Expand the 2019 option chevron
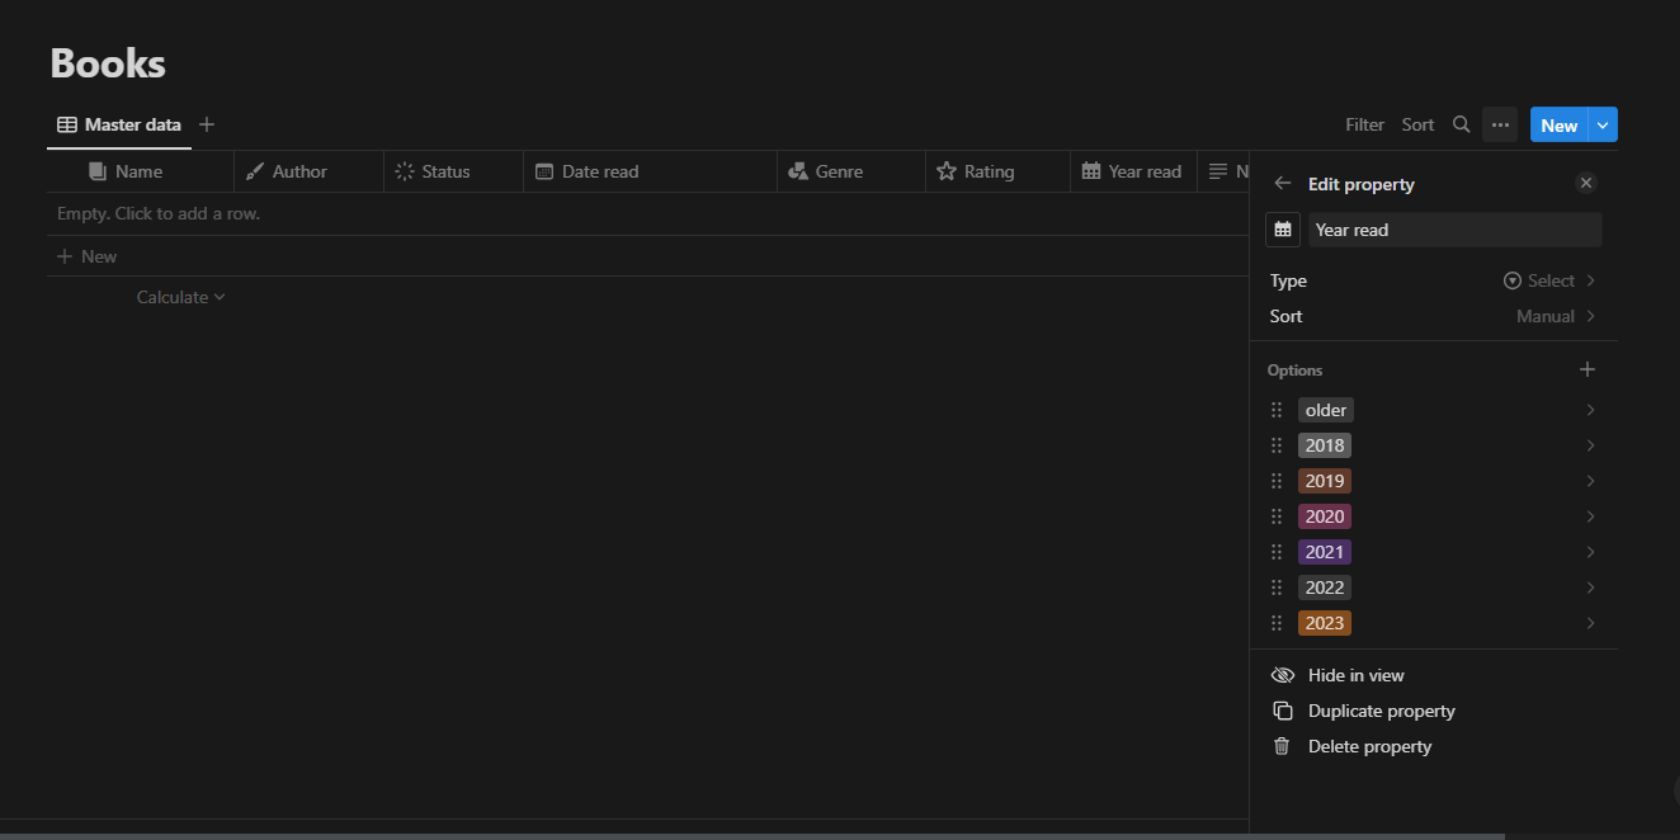The image size is (1680, 840). (1590, 481)
